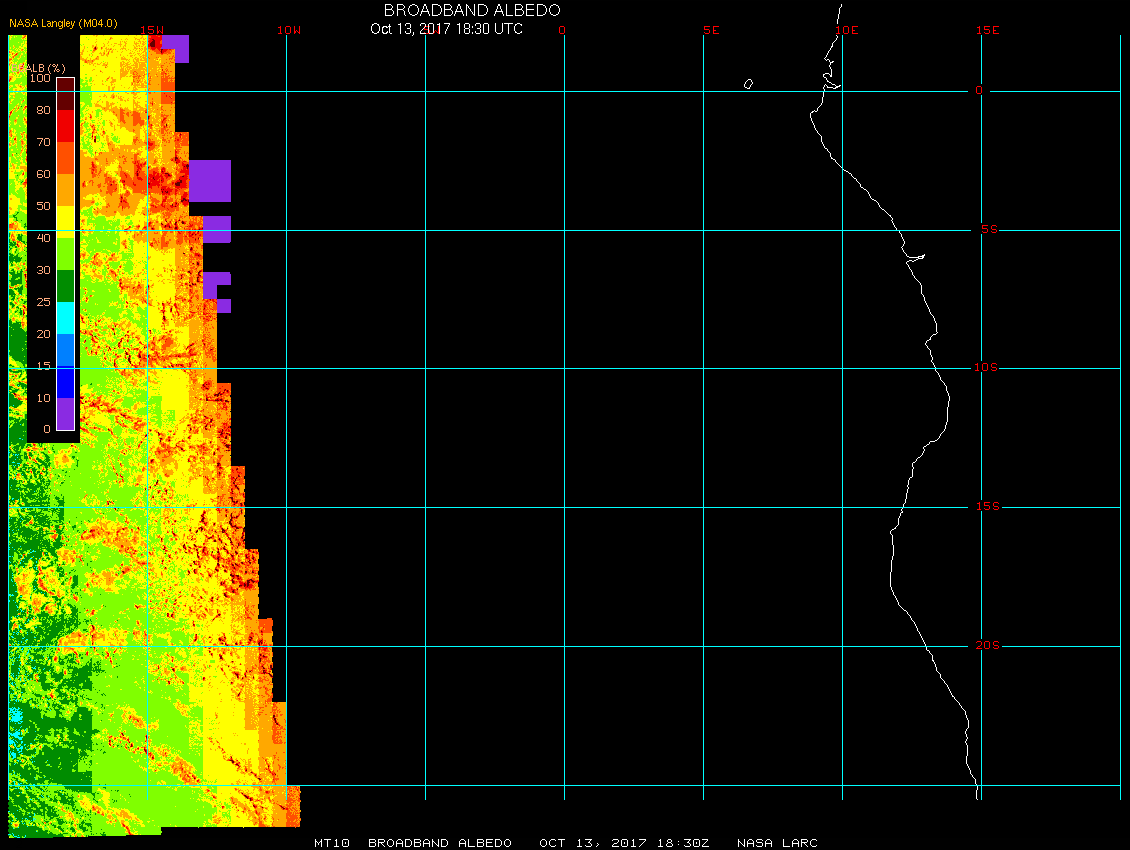Click the largest purple data block

click(x=210, y=181)
